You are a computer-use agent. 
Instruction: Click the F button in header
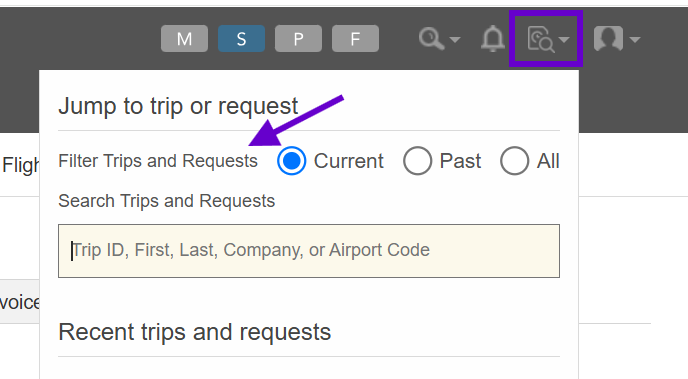coord(355,39)
